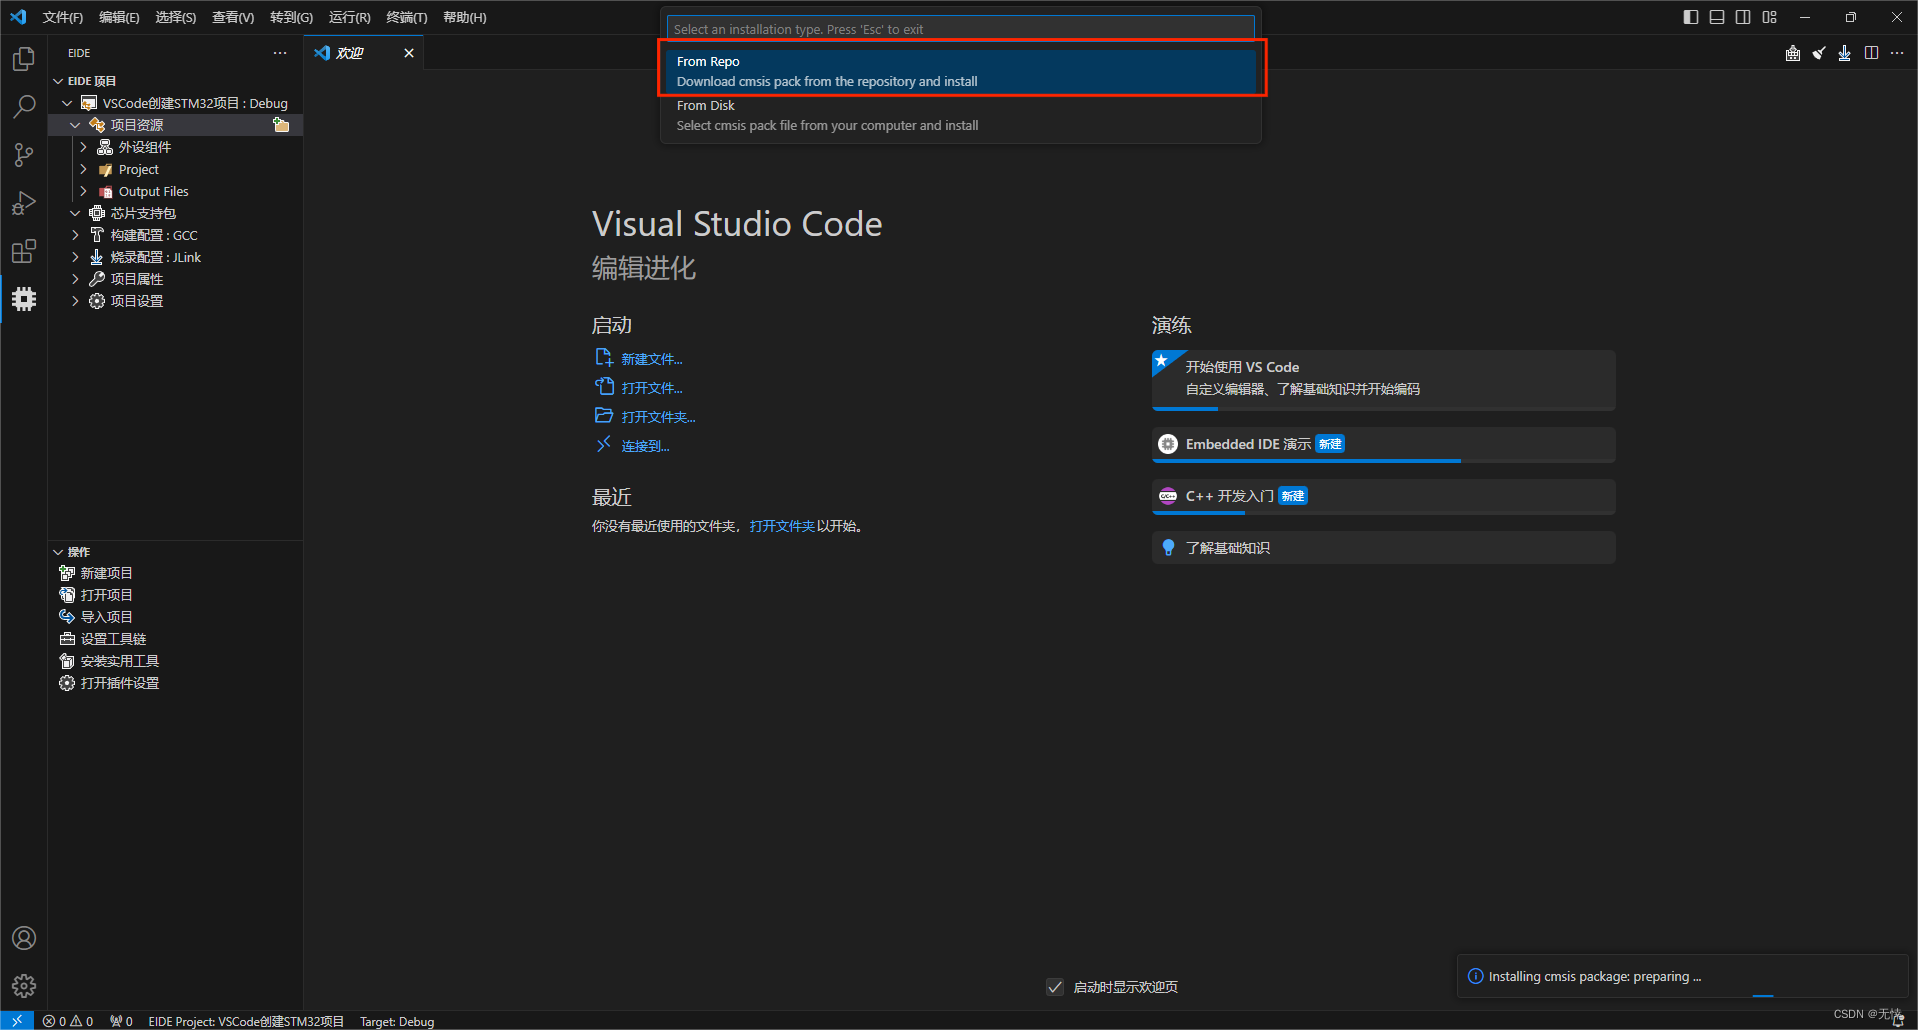Open 开始使用 VS Code walkthrough
Screen dimensions: 1918x1030
1384,380
